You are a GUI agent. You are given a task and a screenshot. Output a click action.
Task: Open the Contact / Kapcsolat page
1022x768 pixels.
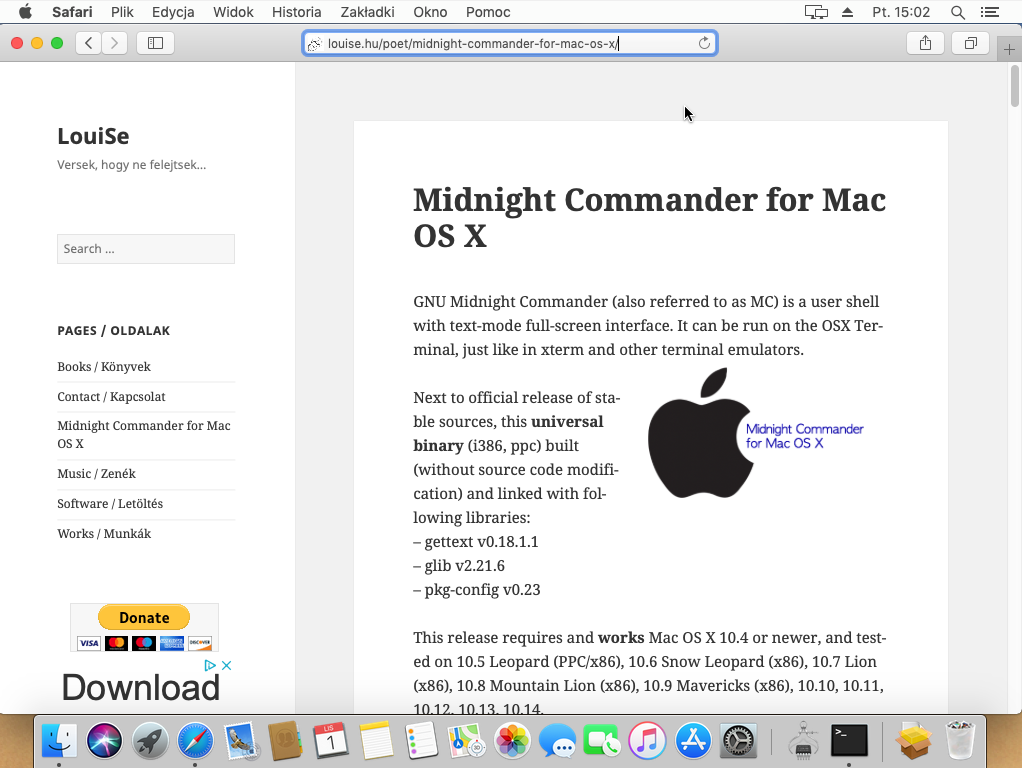tap(111, 396)
